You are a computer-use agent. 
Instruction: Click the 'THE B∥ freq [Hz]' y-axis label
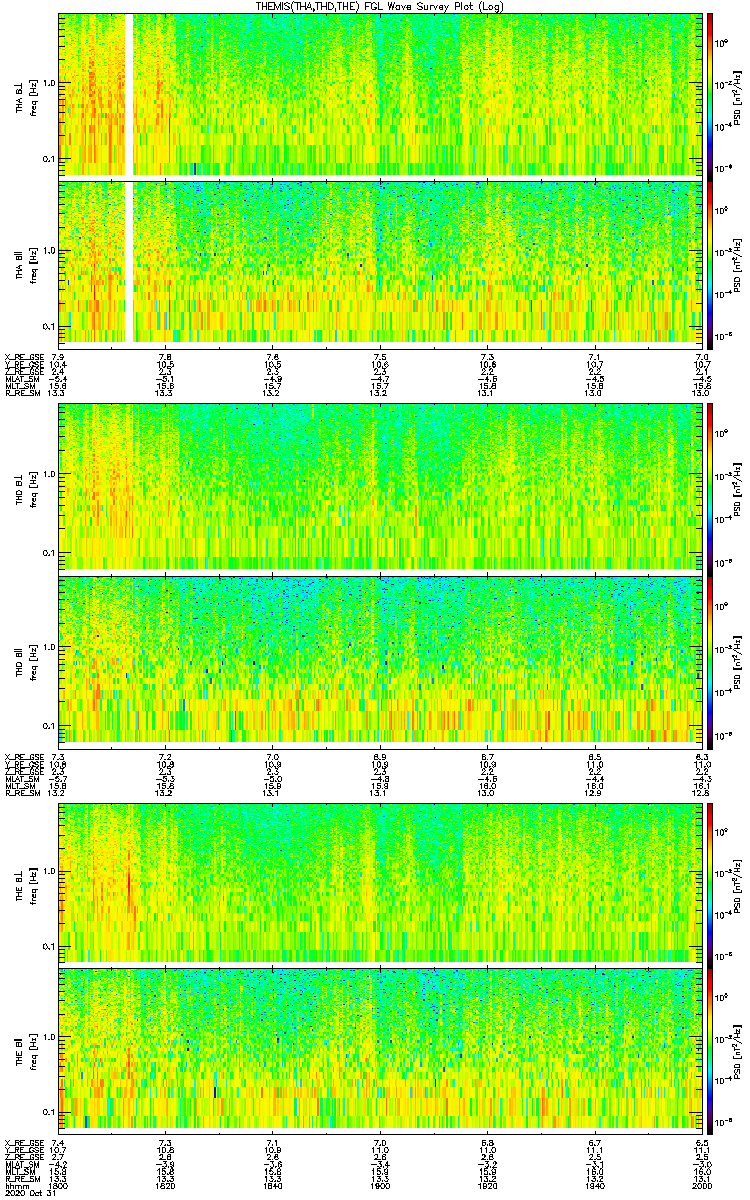point(25,1049)
